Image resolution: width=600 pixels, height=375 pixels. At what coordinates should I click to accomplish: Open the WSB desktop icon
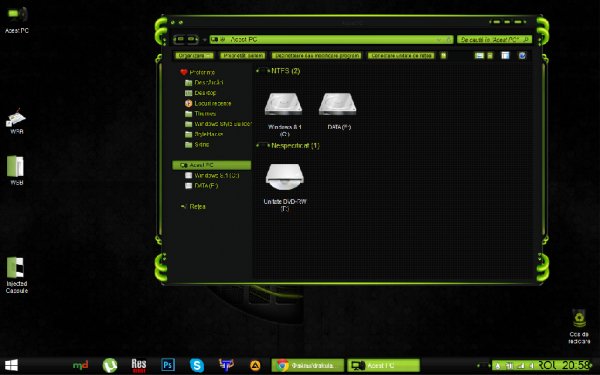16,170
